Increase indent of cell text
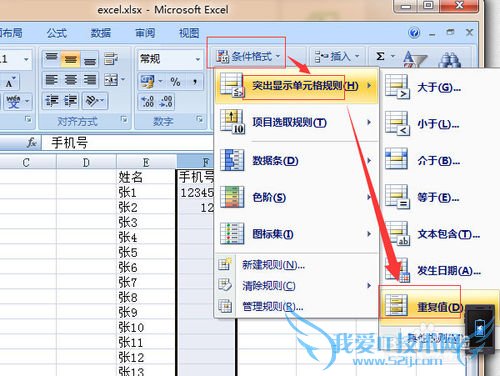This screenshot has width=500, height=376. [70, 101]
